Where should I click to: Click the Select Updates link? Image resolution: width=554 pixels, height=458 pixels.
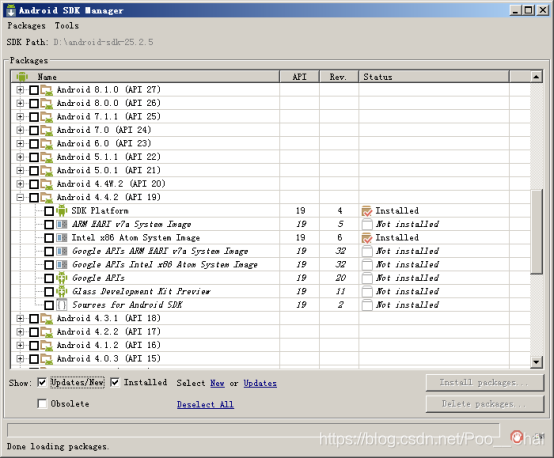click(x=260, y=383)
